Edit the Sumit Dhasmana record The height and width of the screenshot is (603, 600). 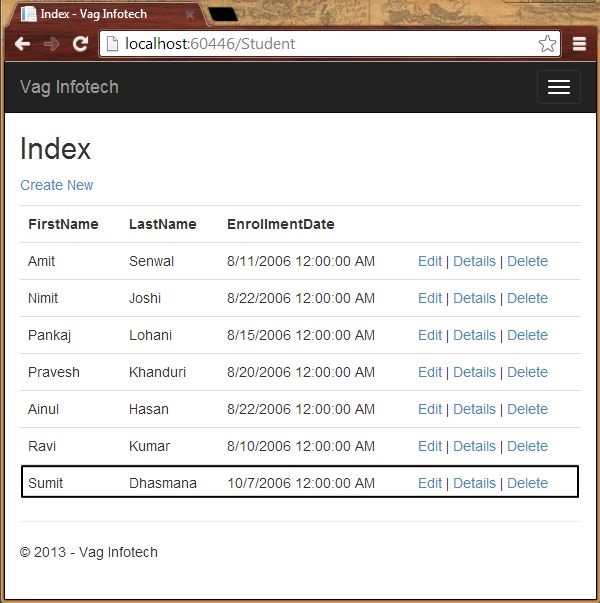point(430,483)
